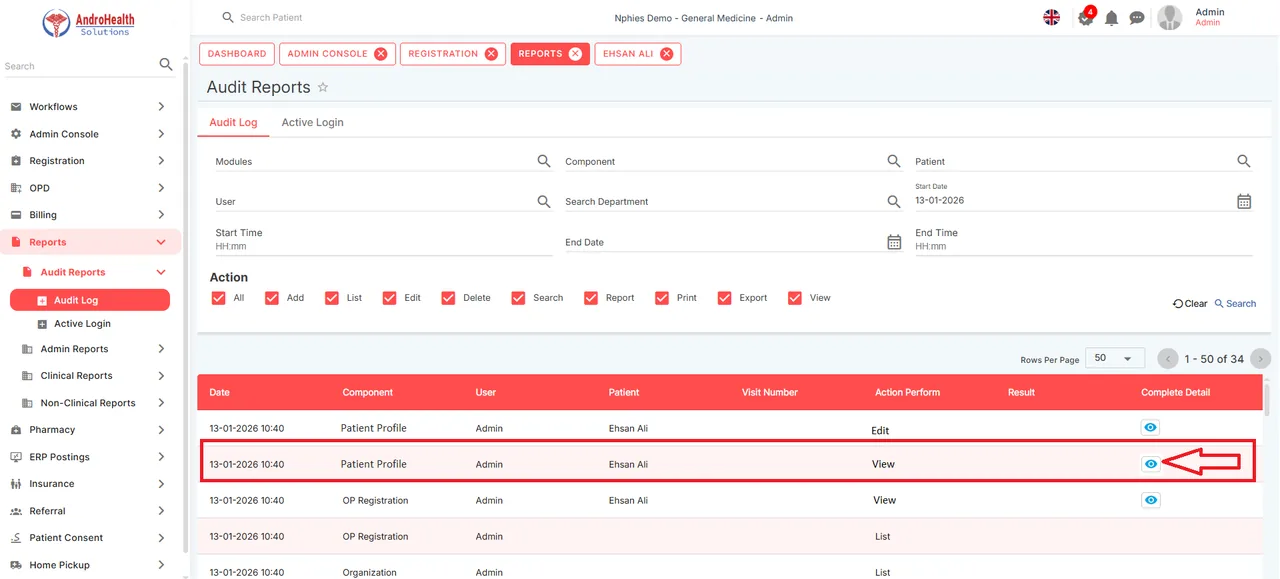
Task: Open the Rows Per Page dropdown
Action: pyautogui.click(x=1115, y=358)
